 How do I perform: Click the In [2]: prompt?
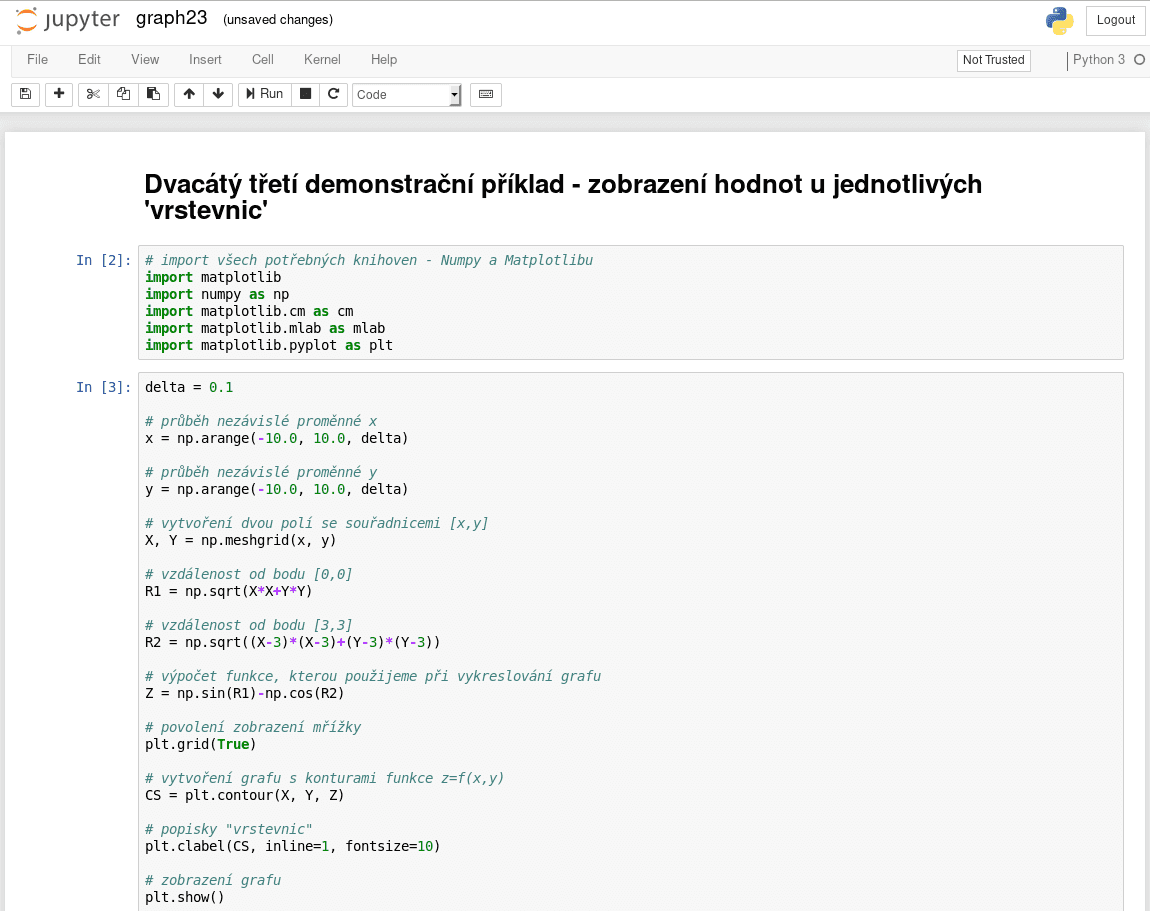click(x=103, y=260)
